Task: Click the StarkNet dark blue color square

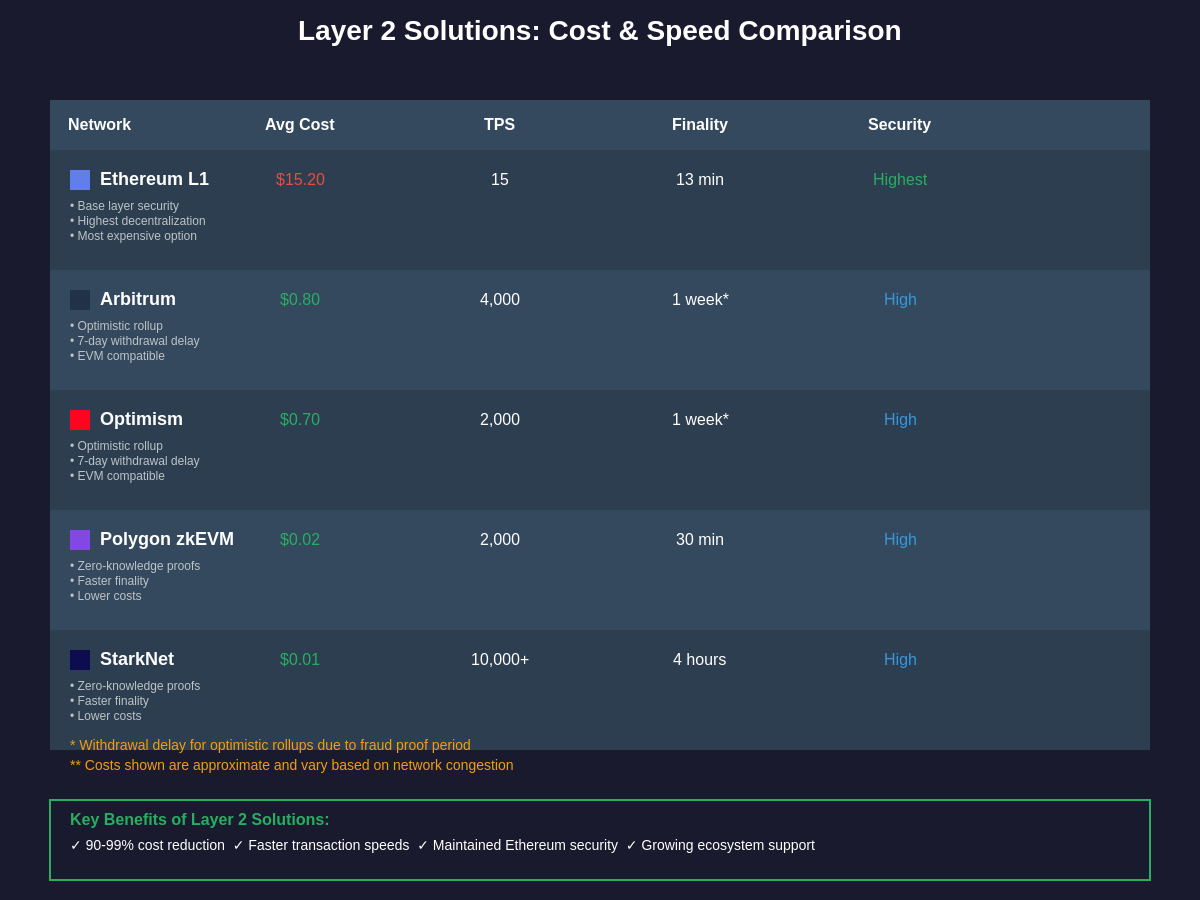Action: pos(80,660)
